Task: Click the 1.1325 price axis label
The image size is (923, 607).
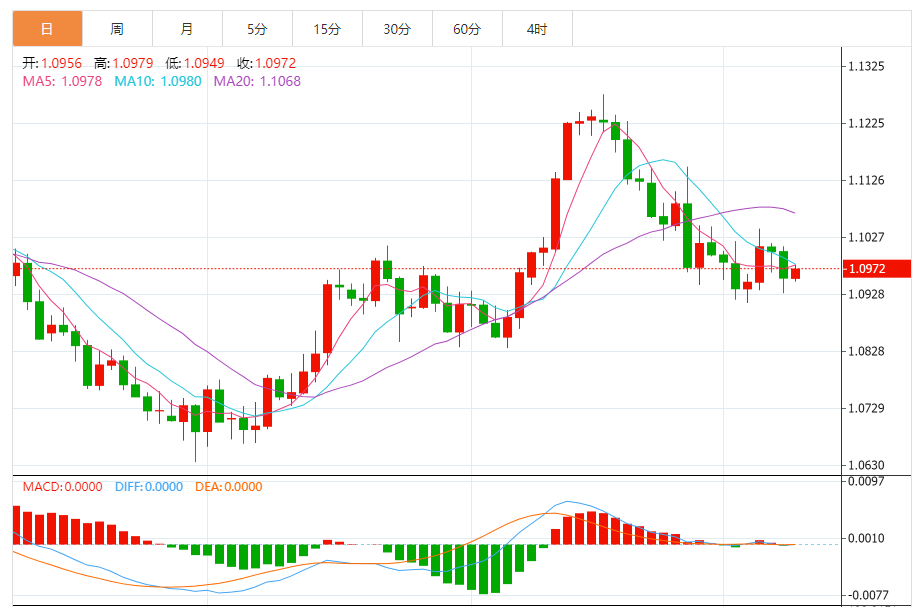Action: [866, 66]
